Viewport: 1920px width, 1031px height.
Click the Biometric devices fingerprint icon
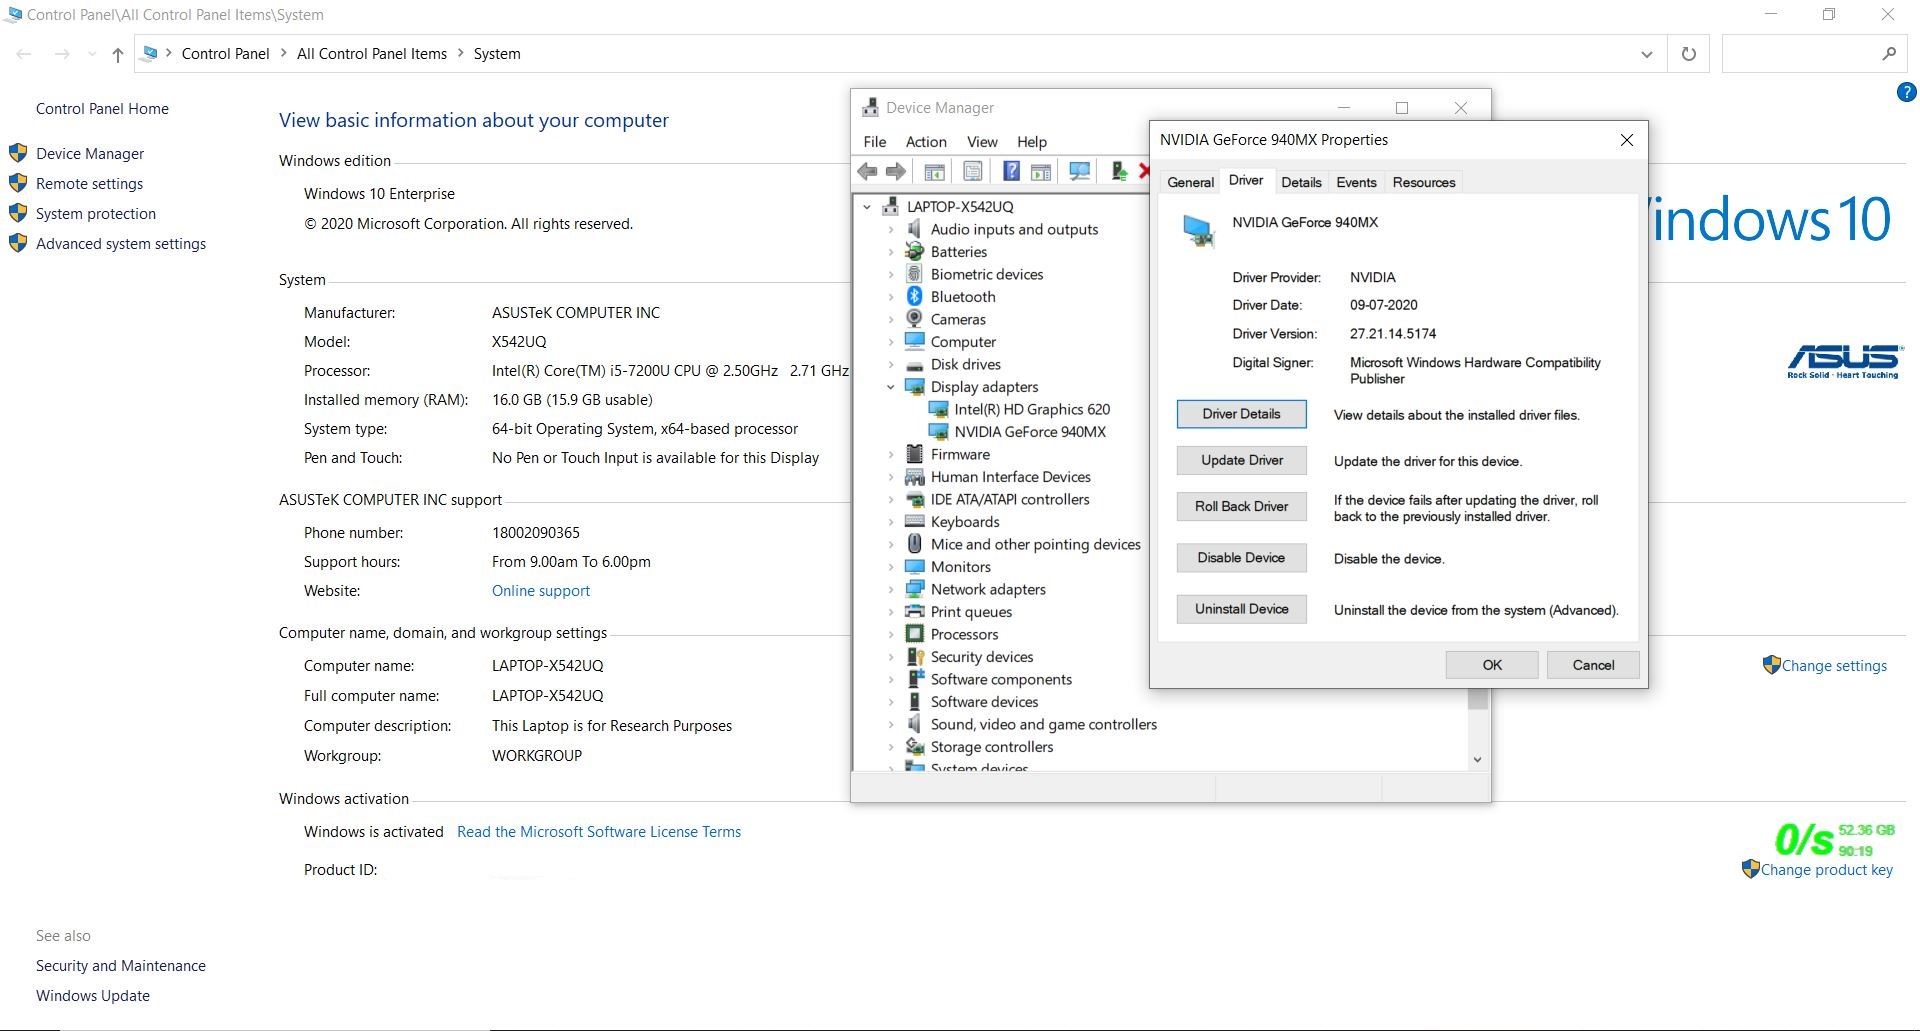click(914, 274)
